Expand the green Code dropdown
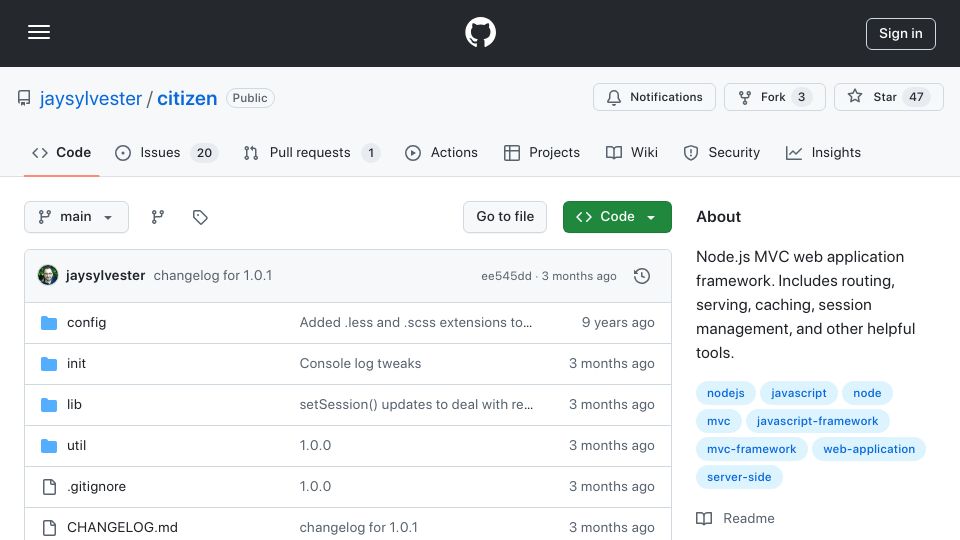This screenshot has width=960, height=540. (x=617, y=217)
